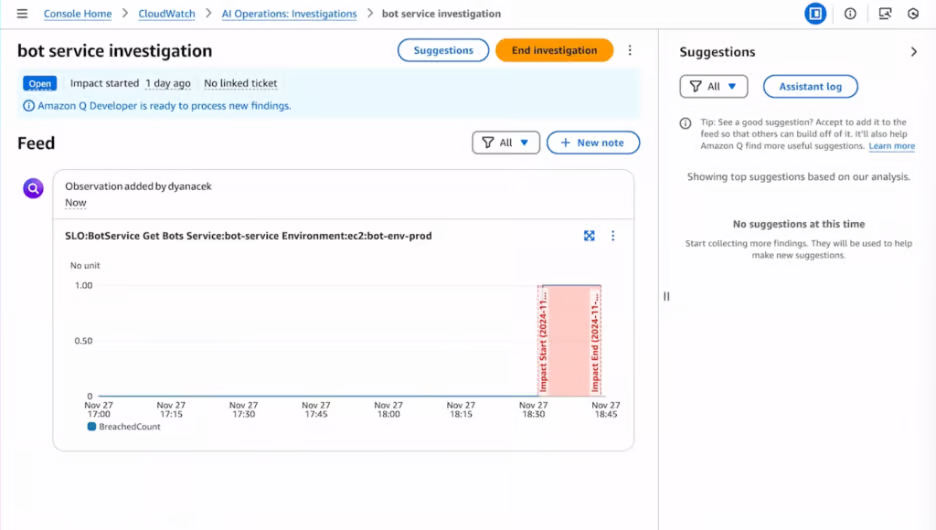Open the hamburger navigation menu
936x530 pixels.
(22, 14)
